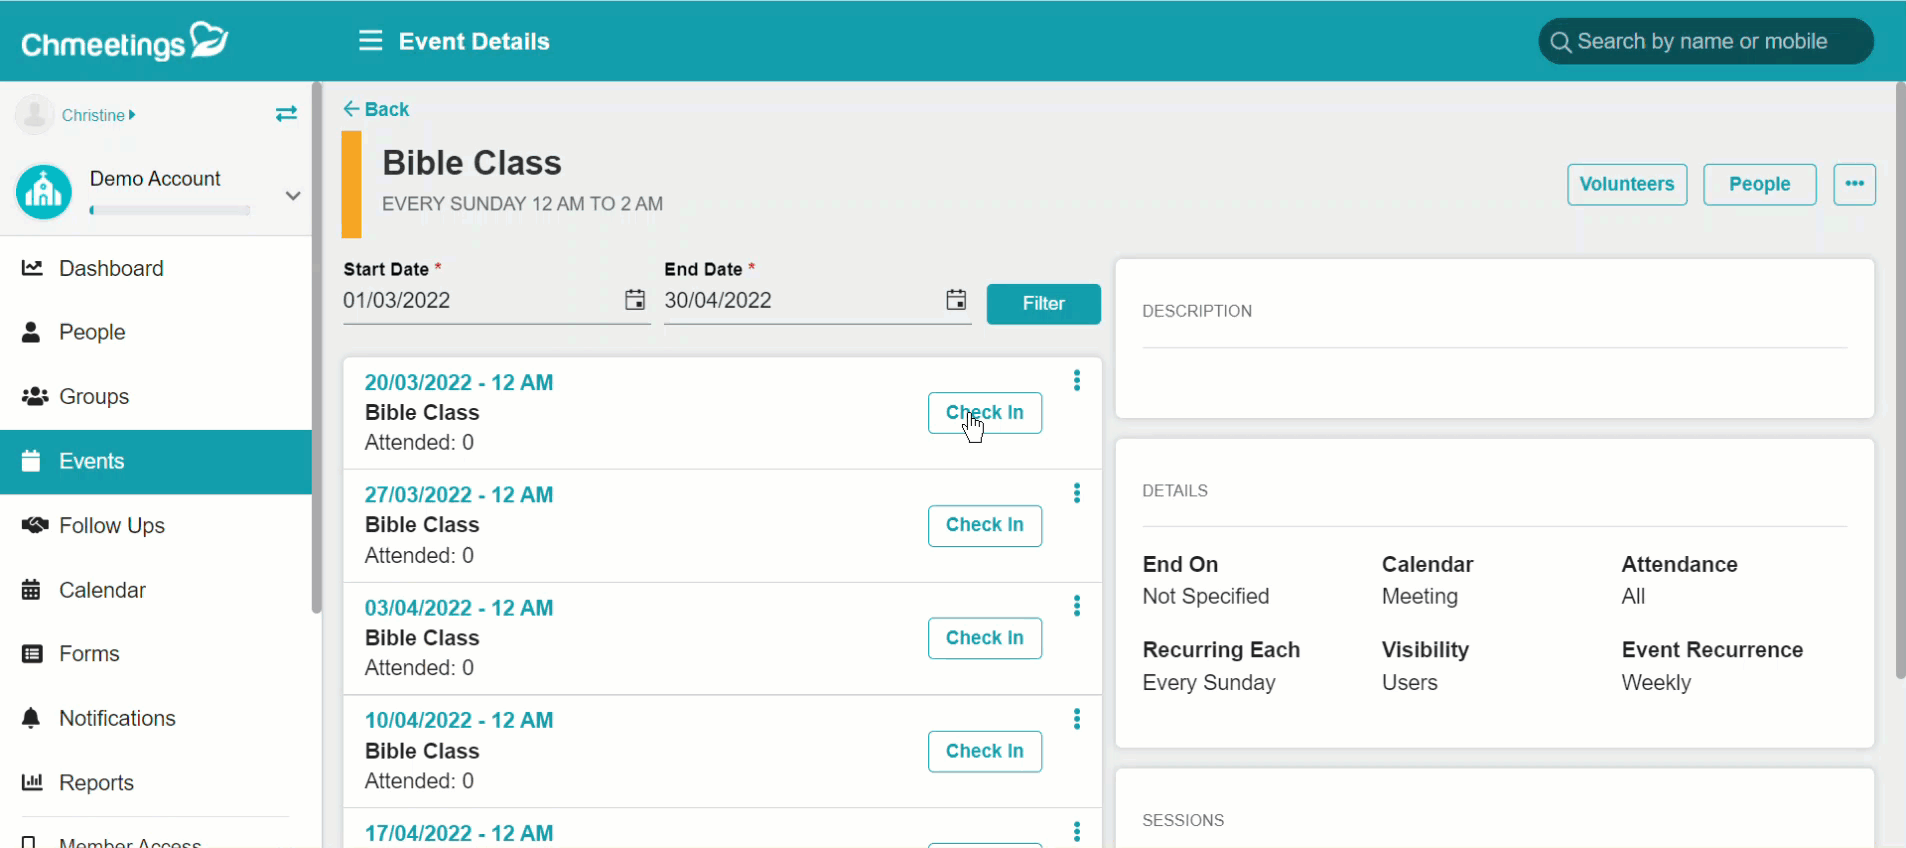
Task: Open Calendar in sidebar menu
Action: 156,590
